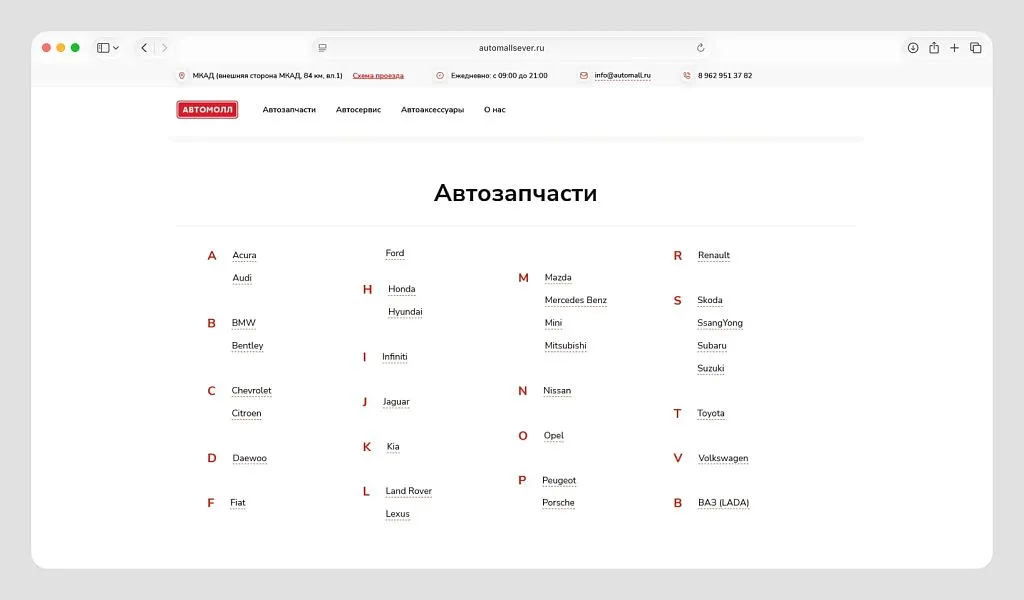Open the О нас menu item
The image size is (1024, 600).
494,110
